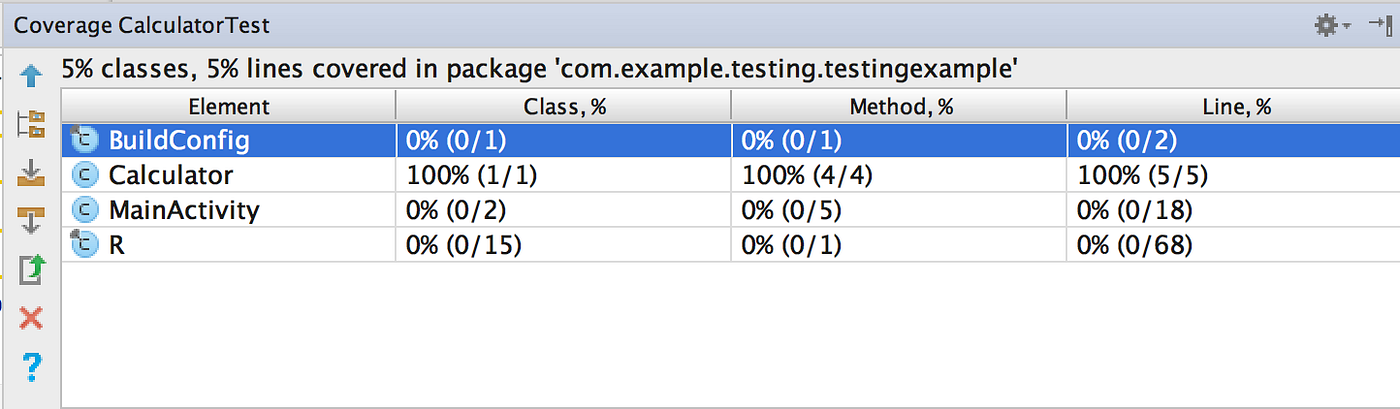1400x409 pixels.
Task: Sort by the Method, % column header
Action: [899, 107]
